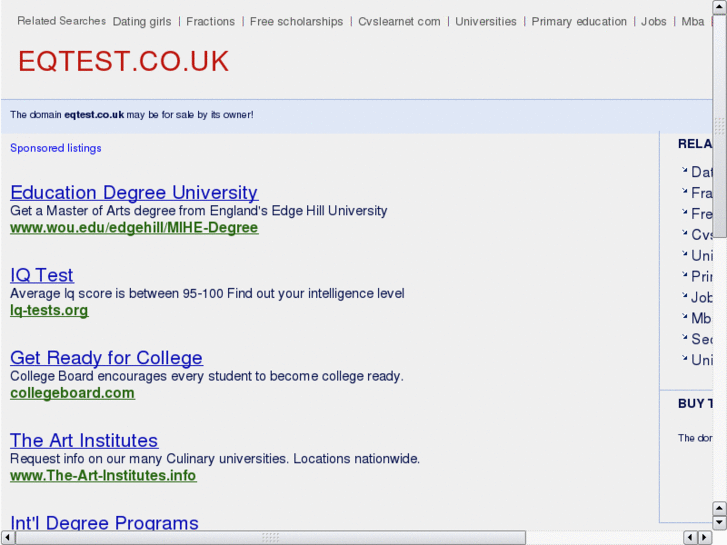Click arrow bullet icon beside 'Cvs'
The width and height of the screenshot is (727, 545).
[x=684, y=233]
